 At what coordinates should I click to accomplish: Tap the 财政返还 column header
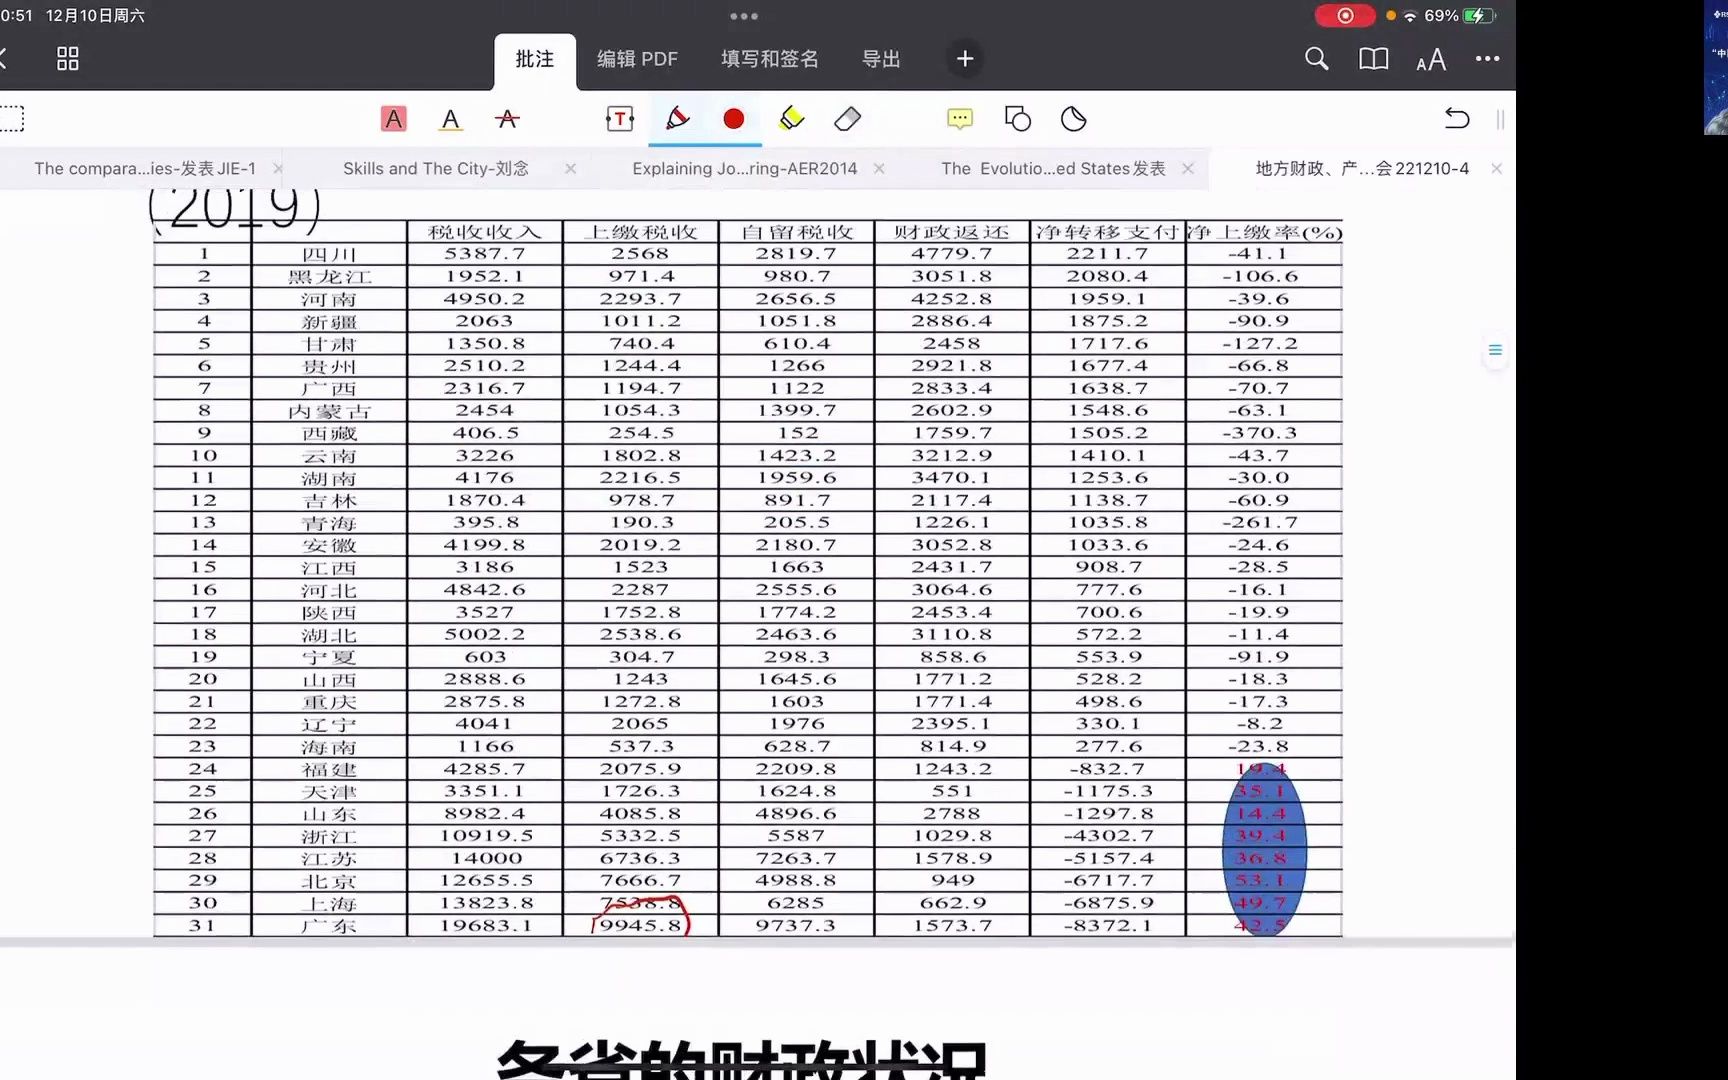point(952,232)
